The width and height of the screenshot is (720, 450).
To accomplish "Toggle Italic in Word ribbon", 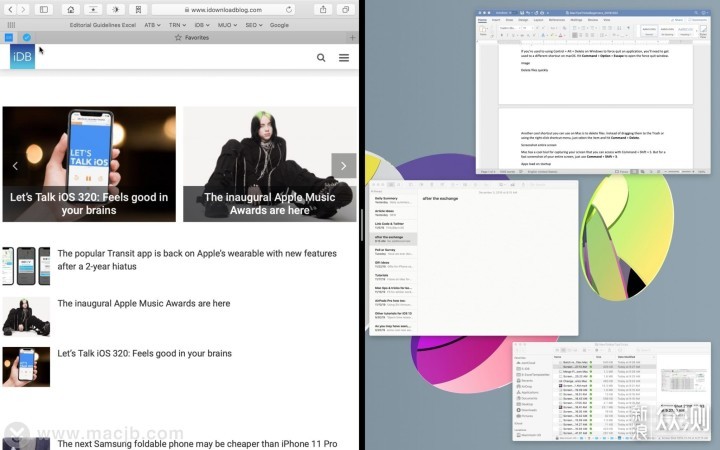I will coord(507,35).
